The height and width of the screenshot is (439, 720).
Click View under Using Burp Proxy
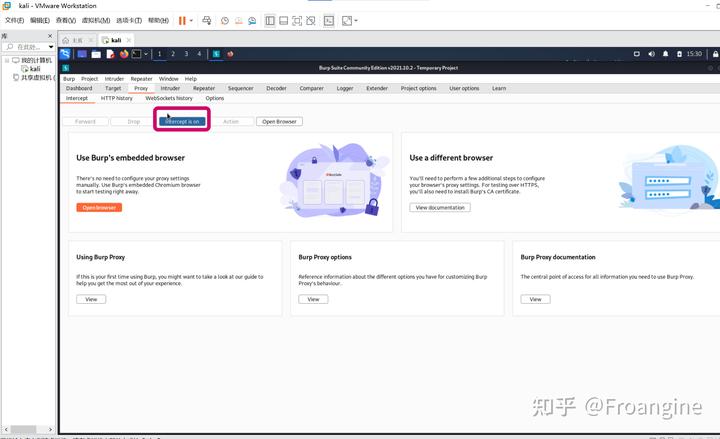(x=91, y=299)
